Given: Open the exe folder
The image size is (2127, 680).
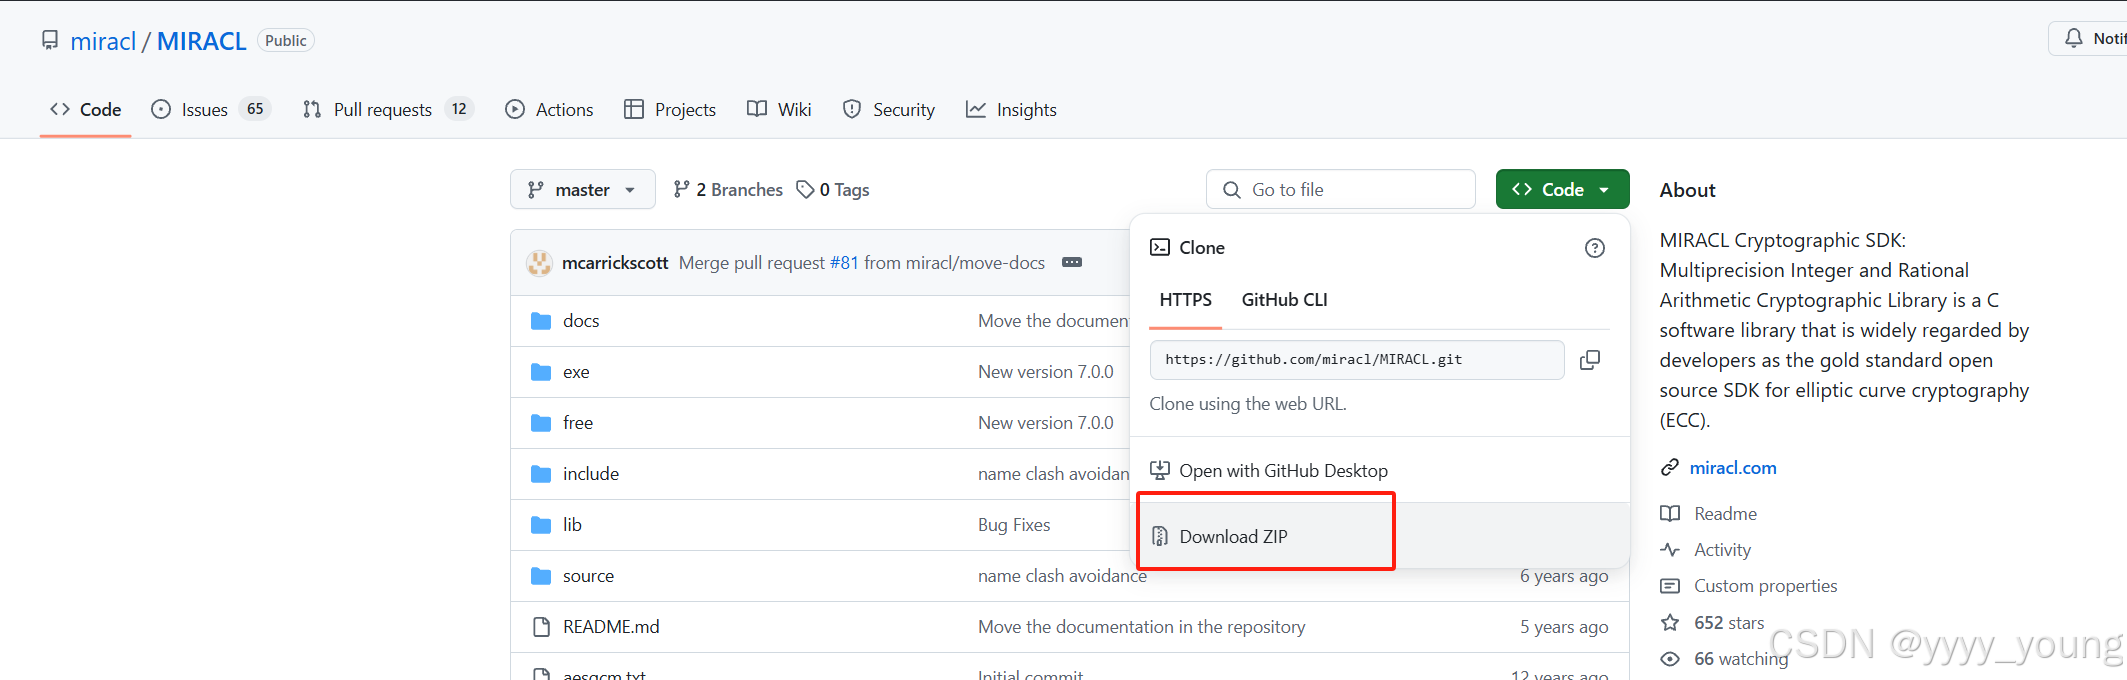Looking at the screenshot, I should [x=576, y=371].
